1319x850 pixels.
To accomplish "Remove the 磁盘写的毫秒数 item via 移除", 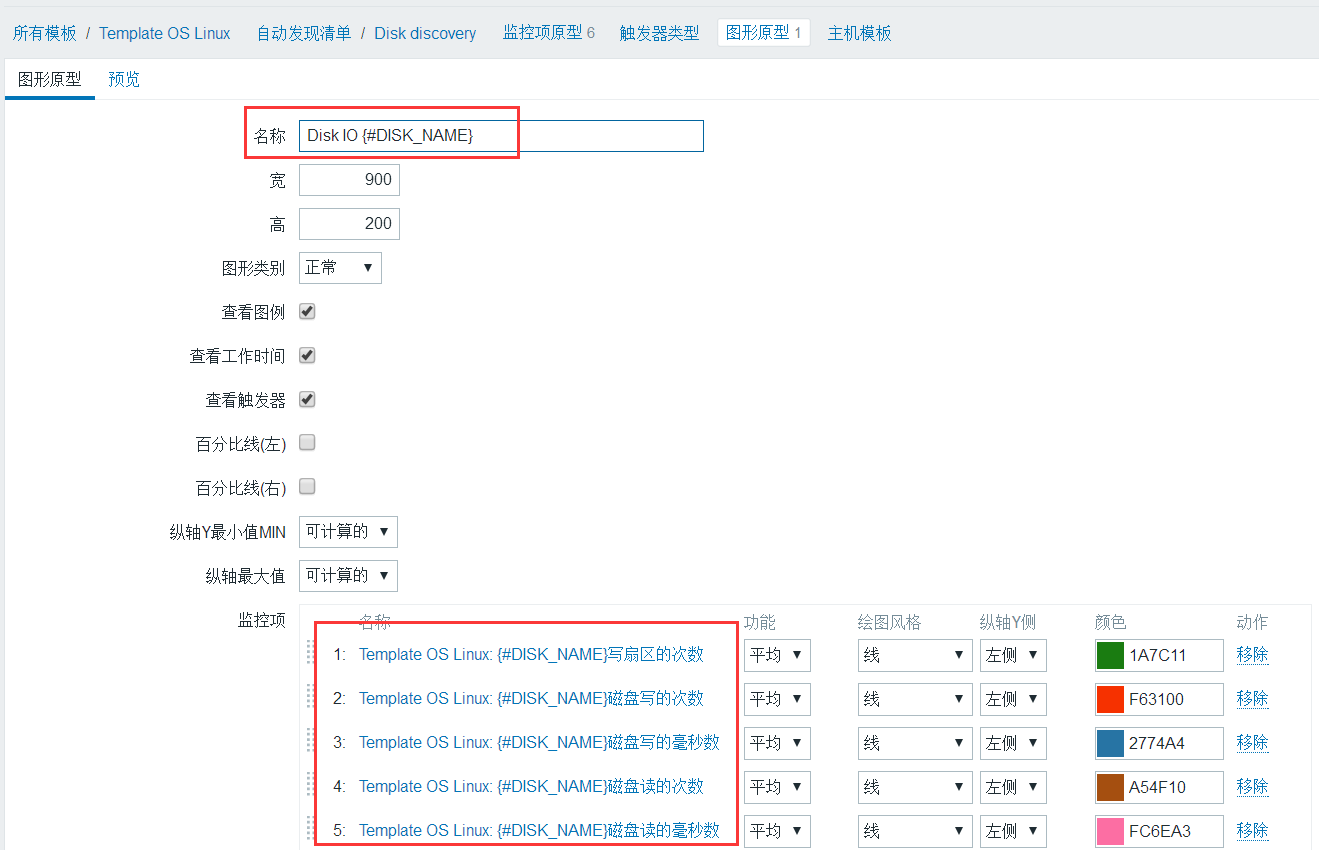I will [1252, 743].
